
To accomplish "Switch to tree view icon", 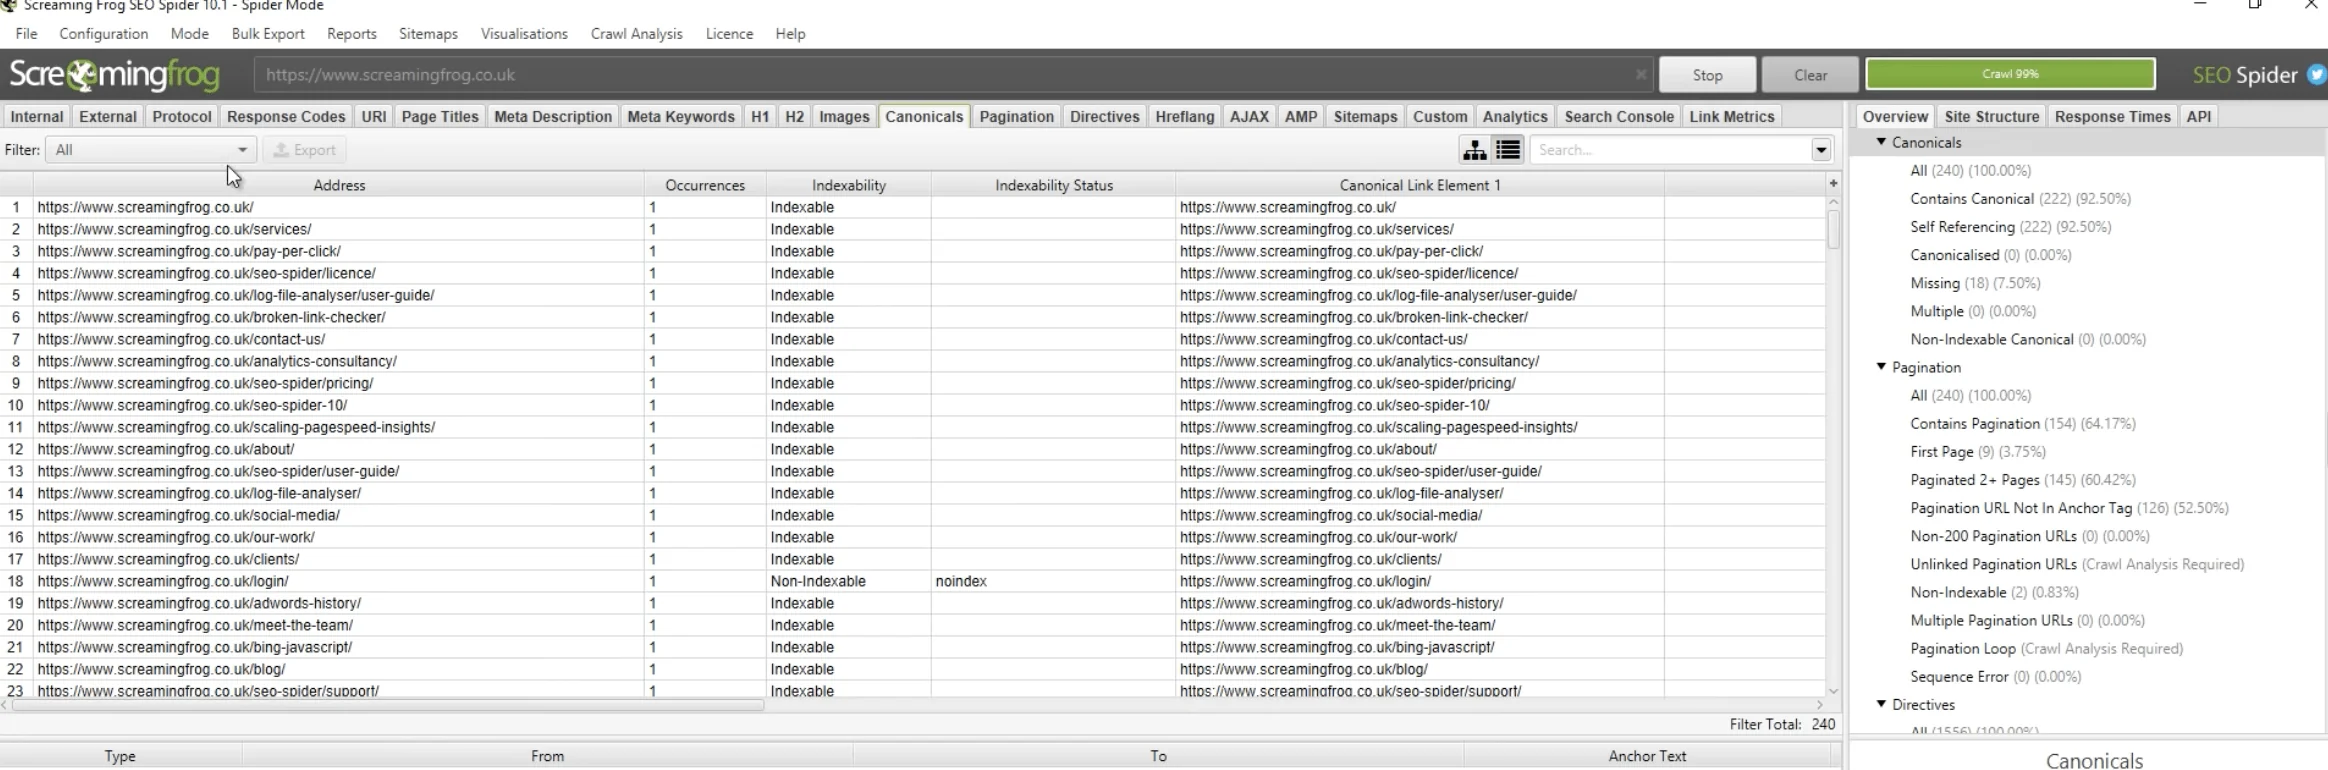I will [x=1474, y=150].
